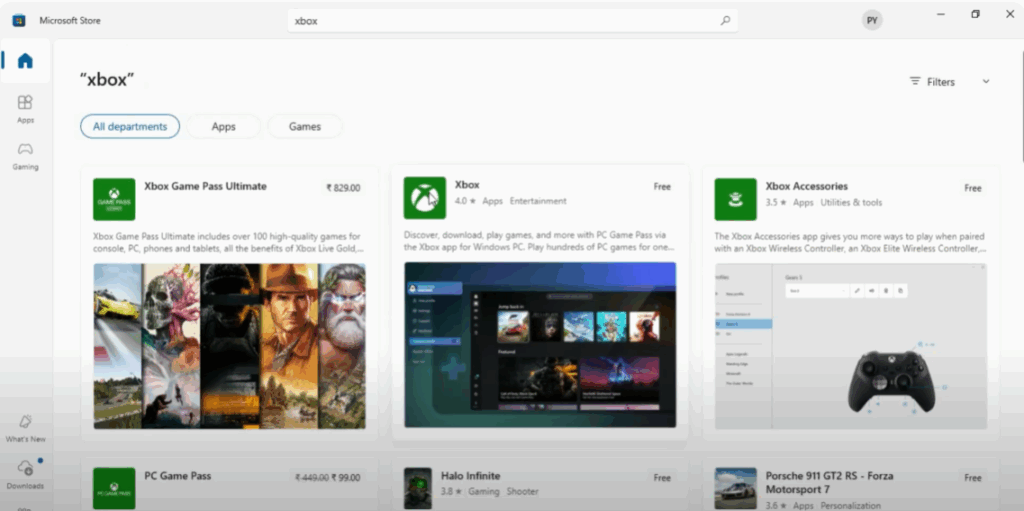Viewport: 1024px width, 511px height.
Task: Select the Games department filter
Action: click(305, 127)
